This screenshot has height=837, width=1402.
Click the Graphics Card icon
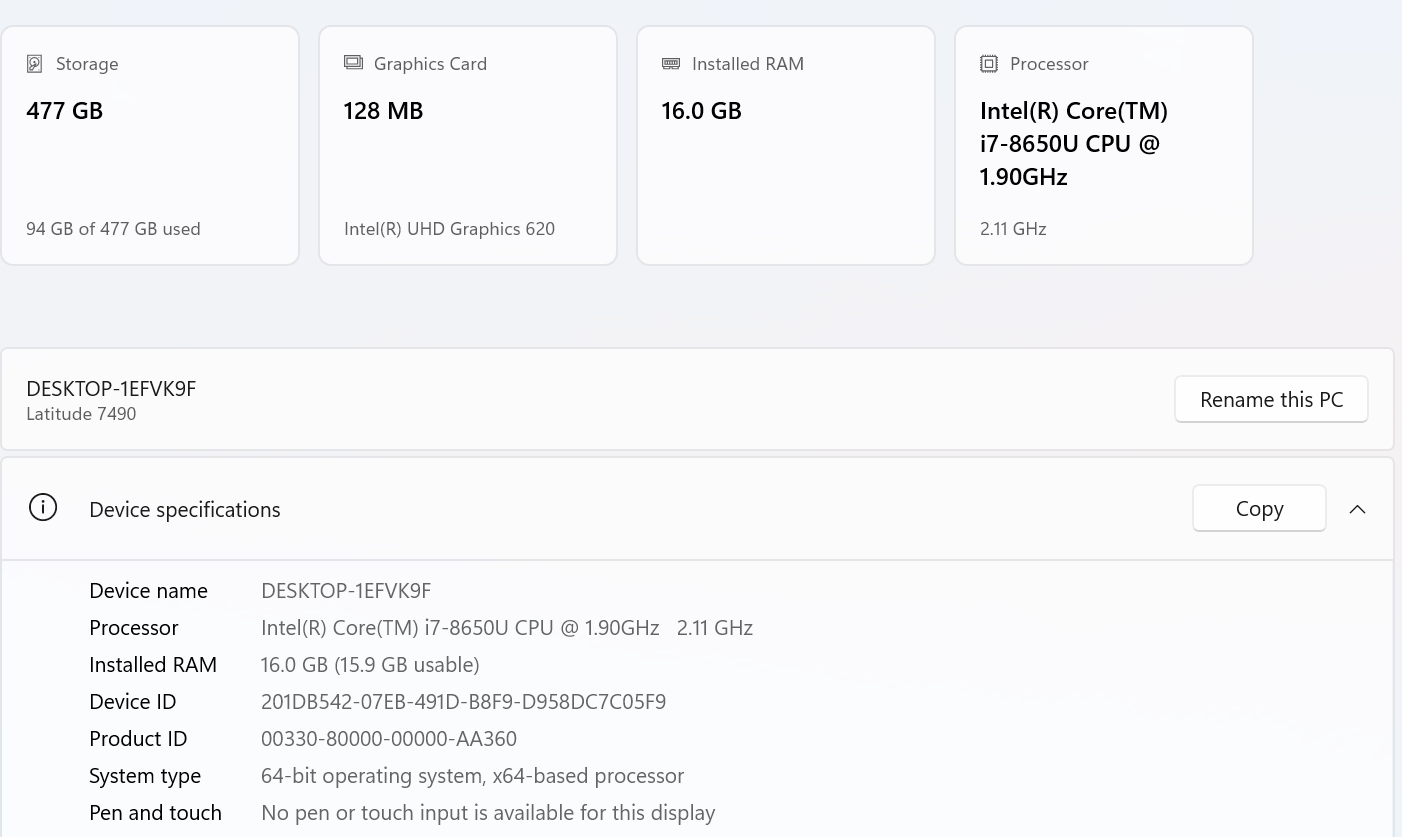click(353, 63)
